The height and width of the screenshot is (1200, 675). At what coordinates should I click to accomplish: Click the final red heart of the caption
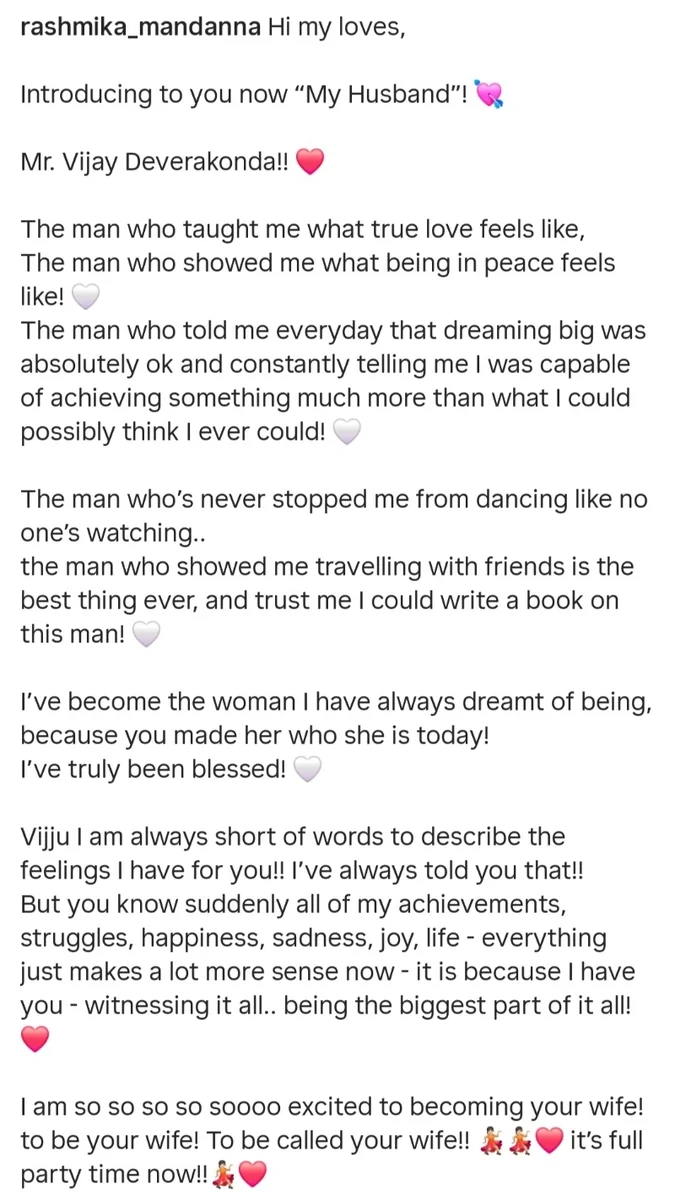tap(253, 1175)
